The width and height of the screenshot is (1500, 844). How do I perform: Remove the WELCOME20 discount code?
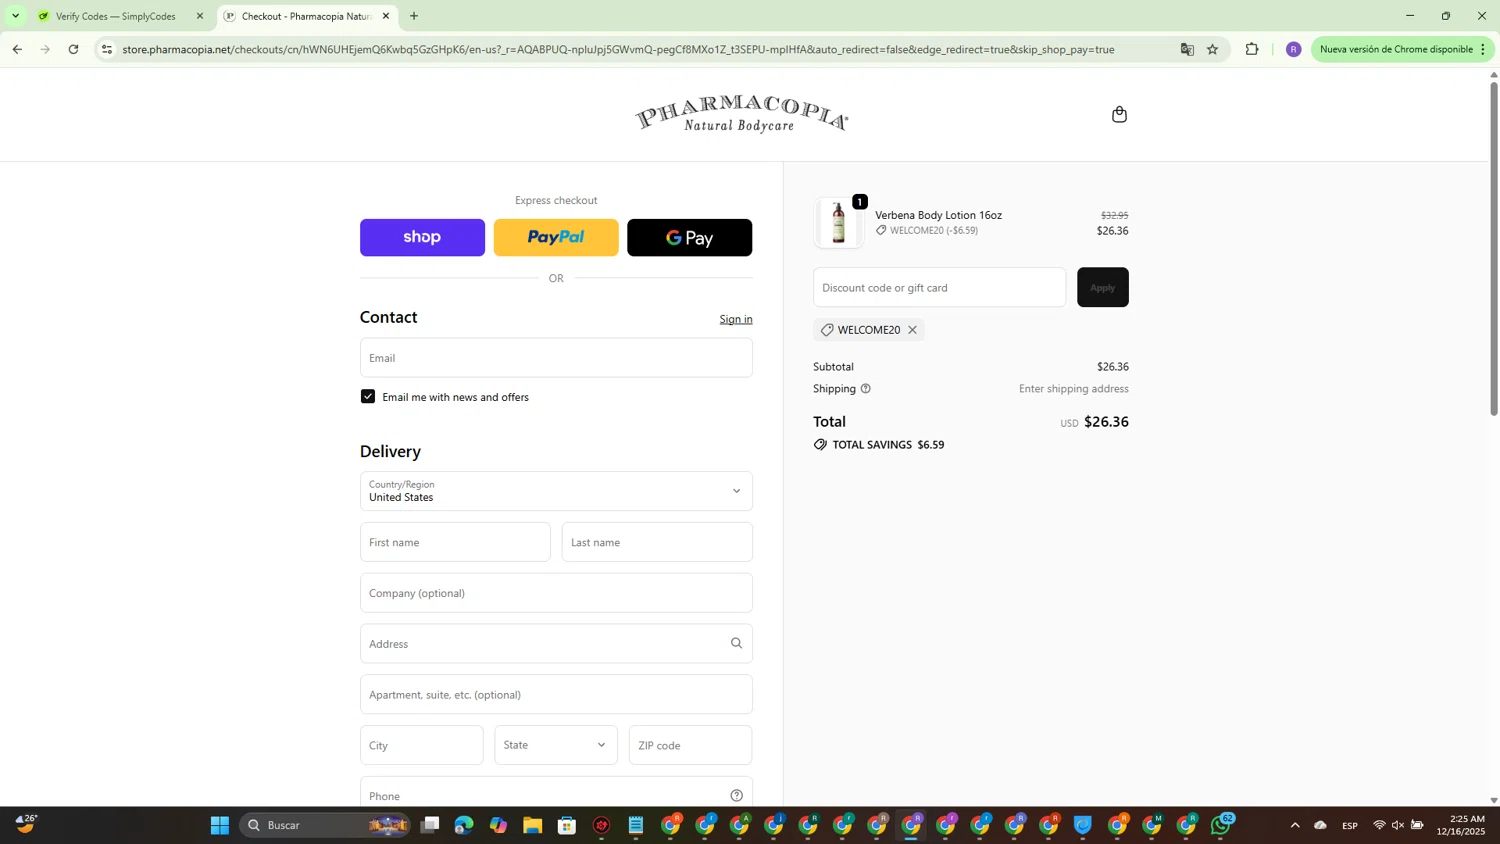coord(912,330)
